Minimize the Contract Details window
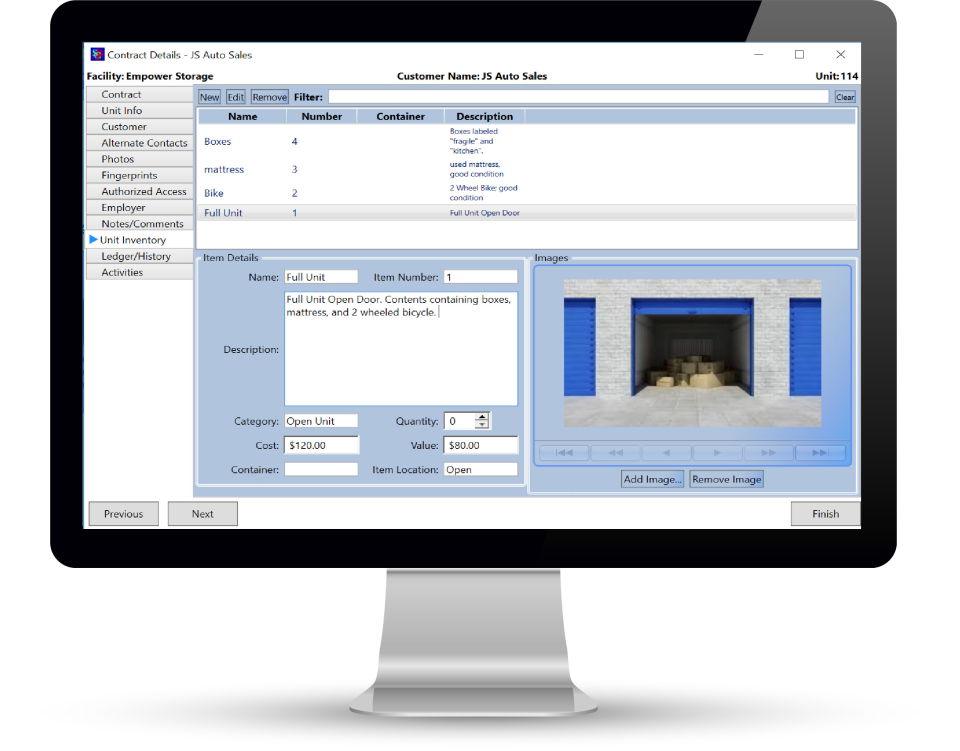This screenshot has height=751, width=960. (759, 54)
